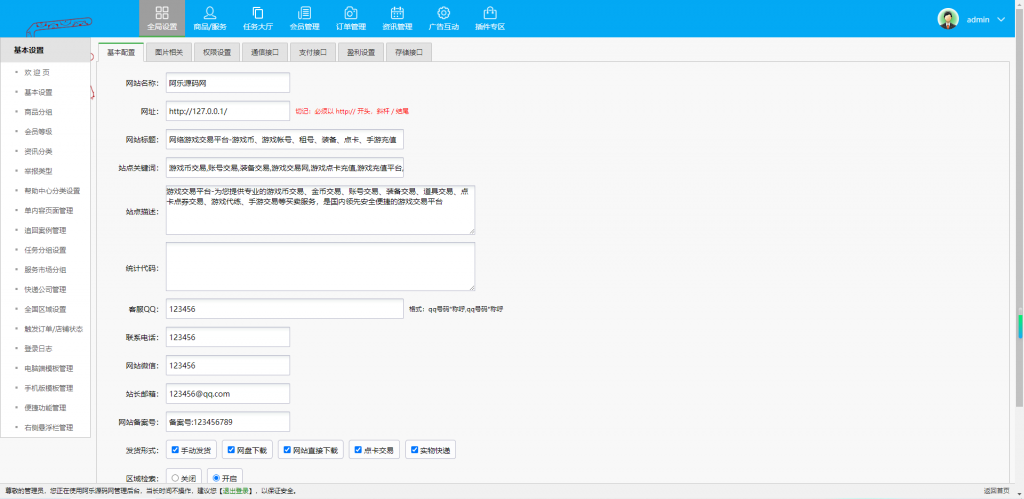Switch to 盈利设置 tab

point(361,53)
